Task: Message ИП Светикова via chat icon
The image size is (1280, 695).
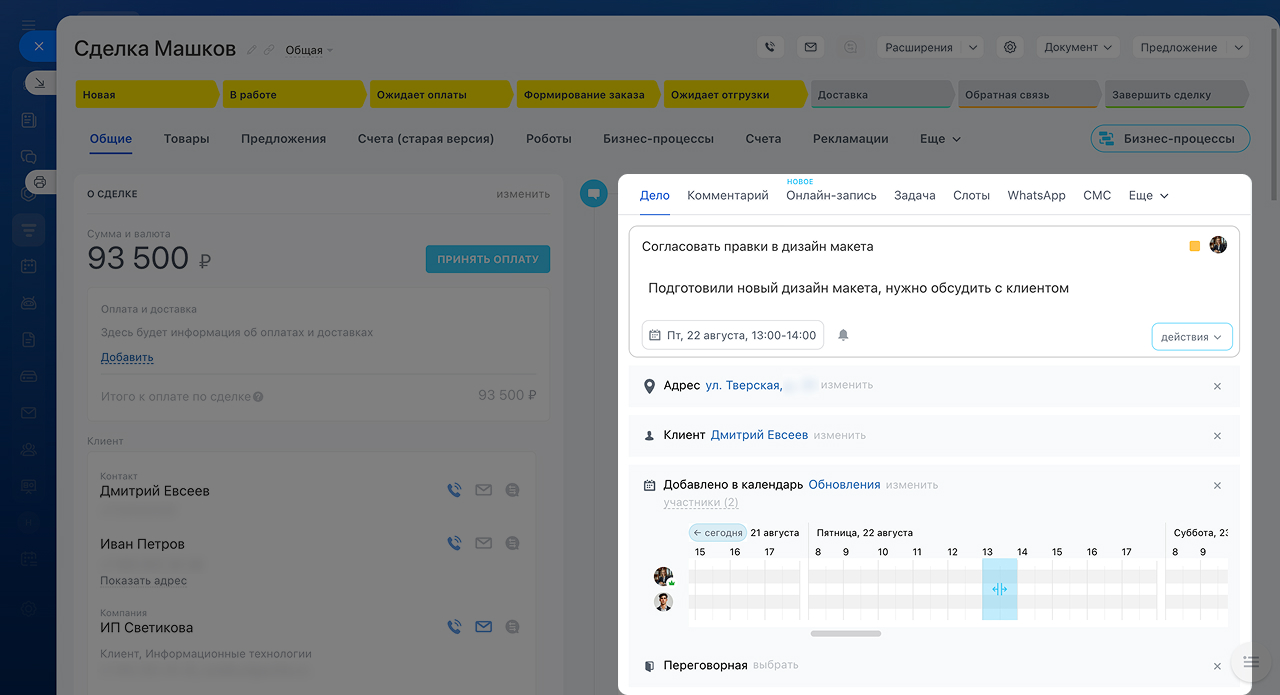Action: point(512,627)
